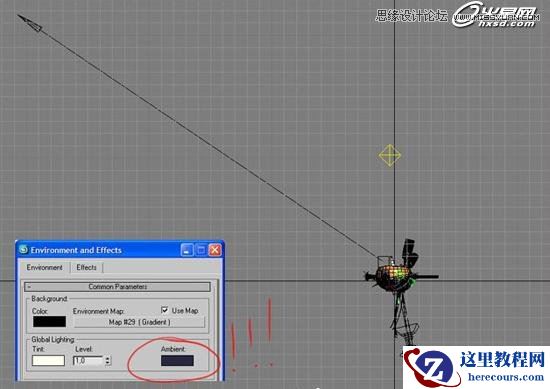Maximize the Environment and Effects window
Screen dimensions: 550x389
point(201,250)
